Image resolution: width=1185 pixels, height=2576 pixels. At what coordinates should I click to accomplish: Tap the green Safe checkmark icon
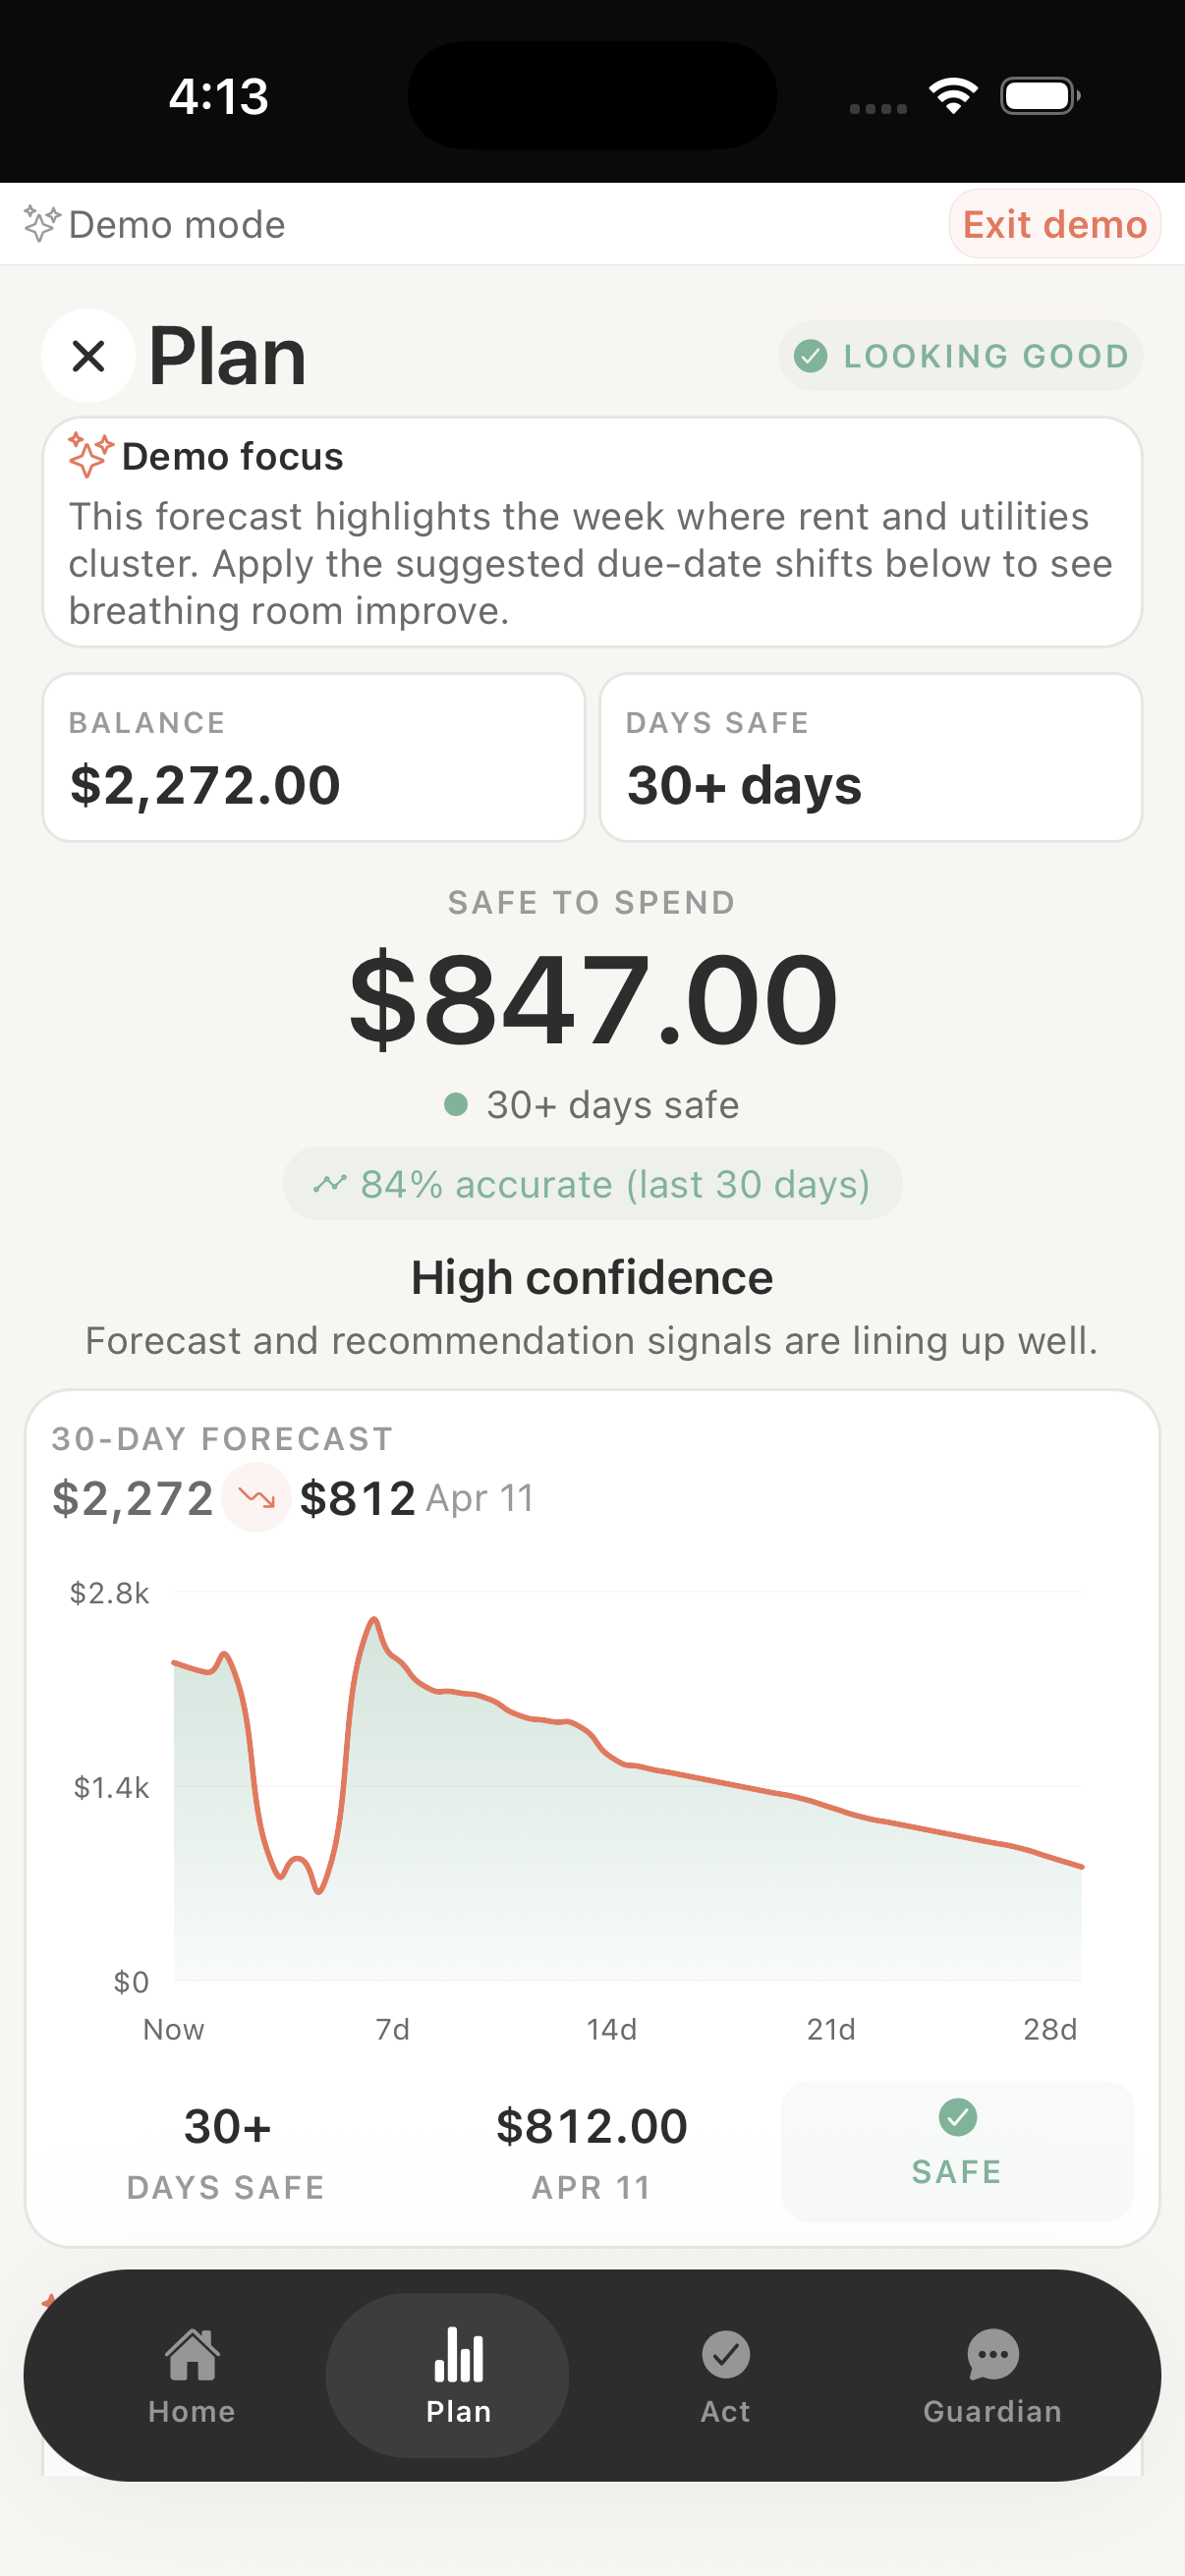[957, 2116]
